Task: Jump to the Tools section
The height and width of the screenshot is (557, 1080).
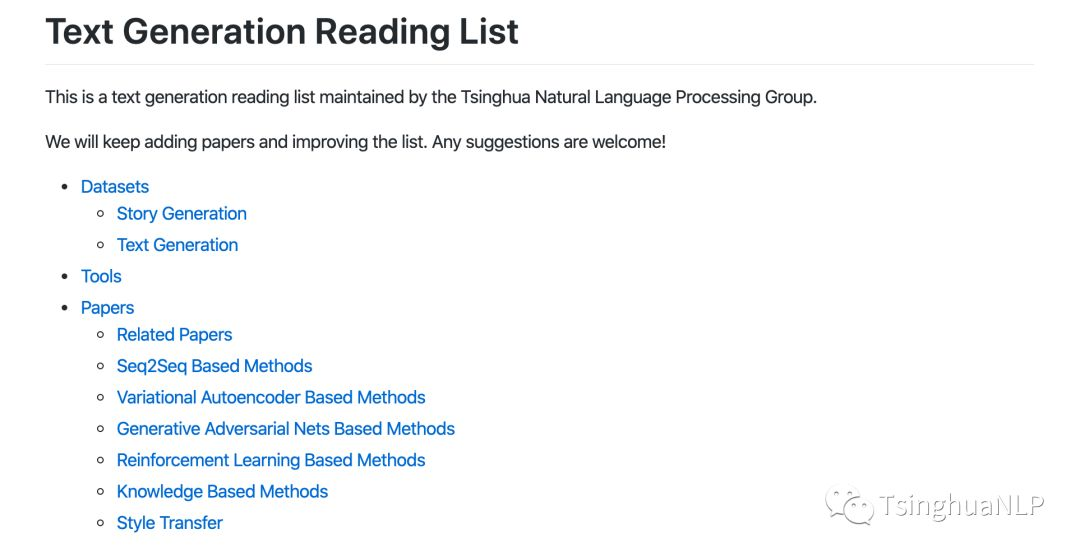Action: coord(101,277)
